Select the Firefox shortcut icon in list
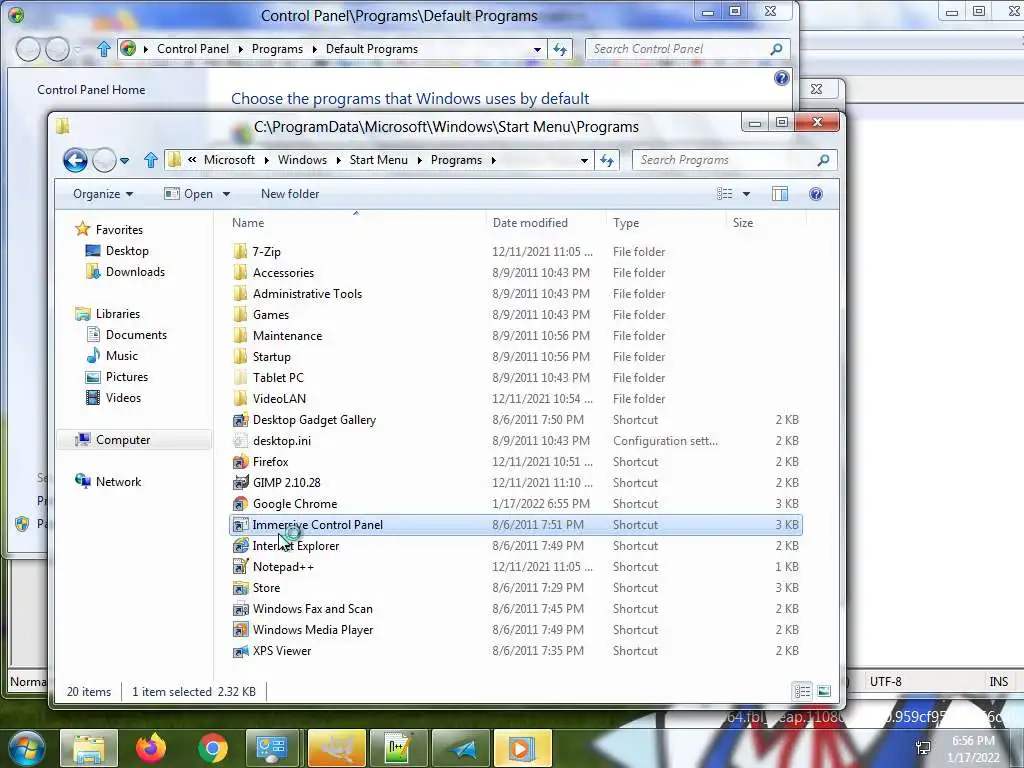Image resolution: width=1024 pixels, height=768 pixels. [241, 462]
